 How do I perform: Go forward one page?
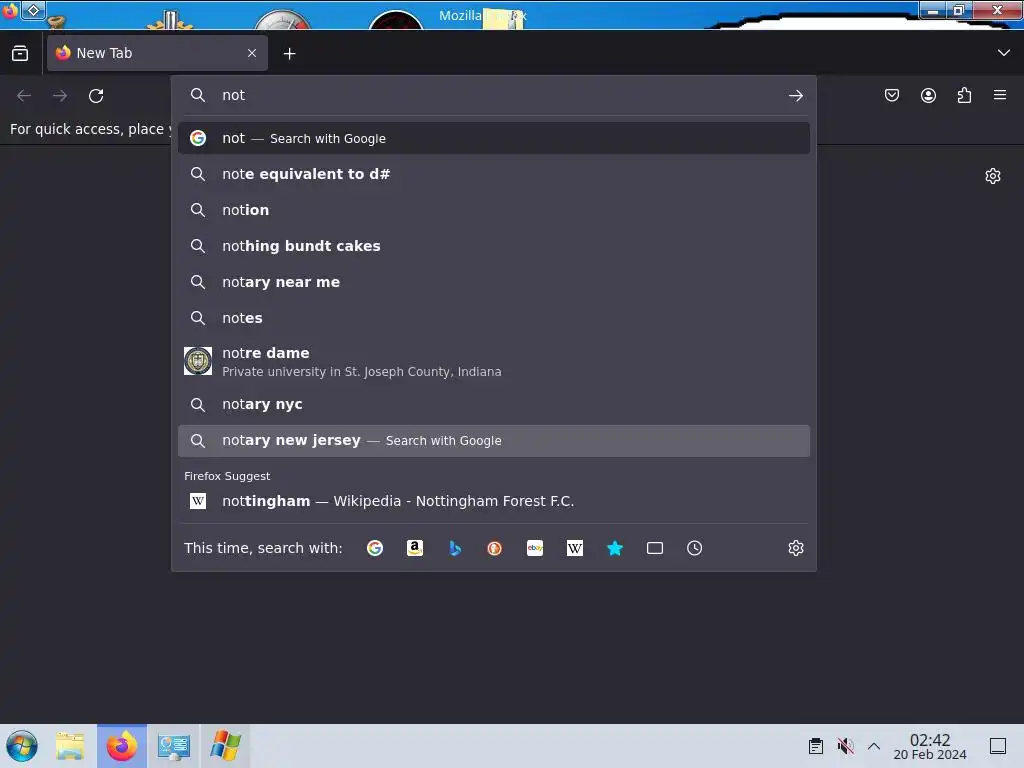point(60,96)
